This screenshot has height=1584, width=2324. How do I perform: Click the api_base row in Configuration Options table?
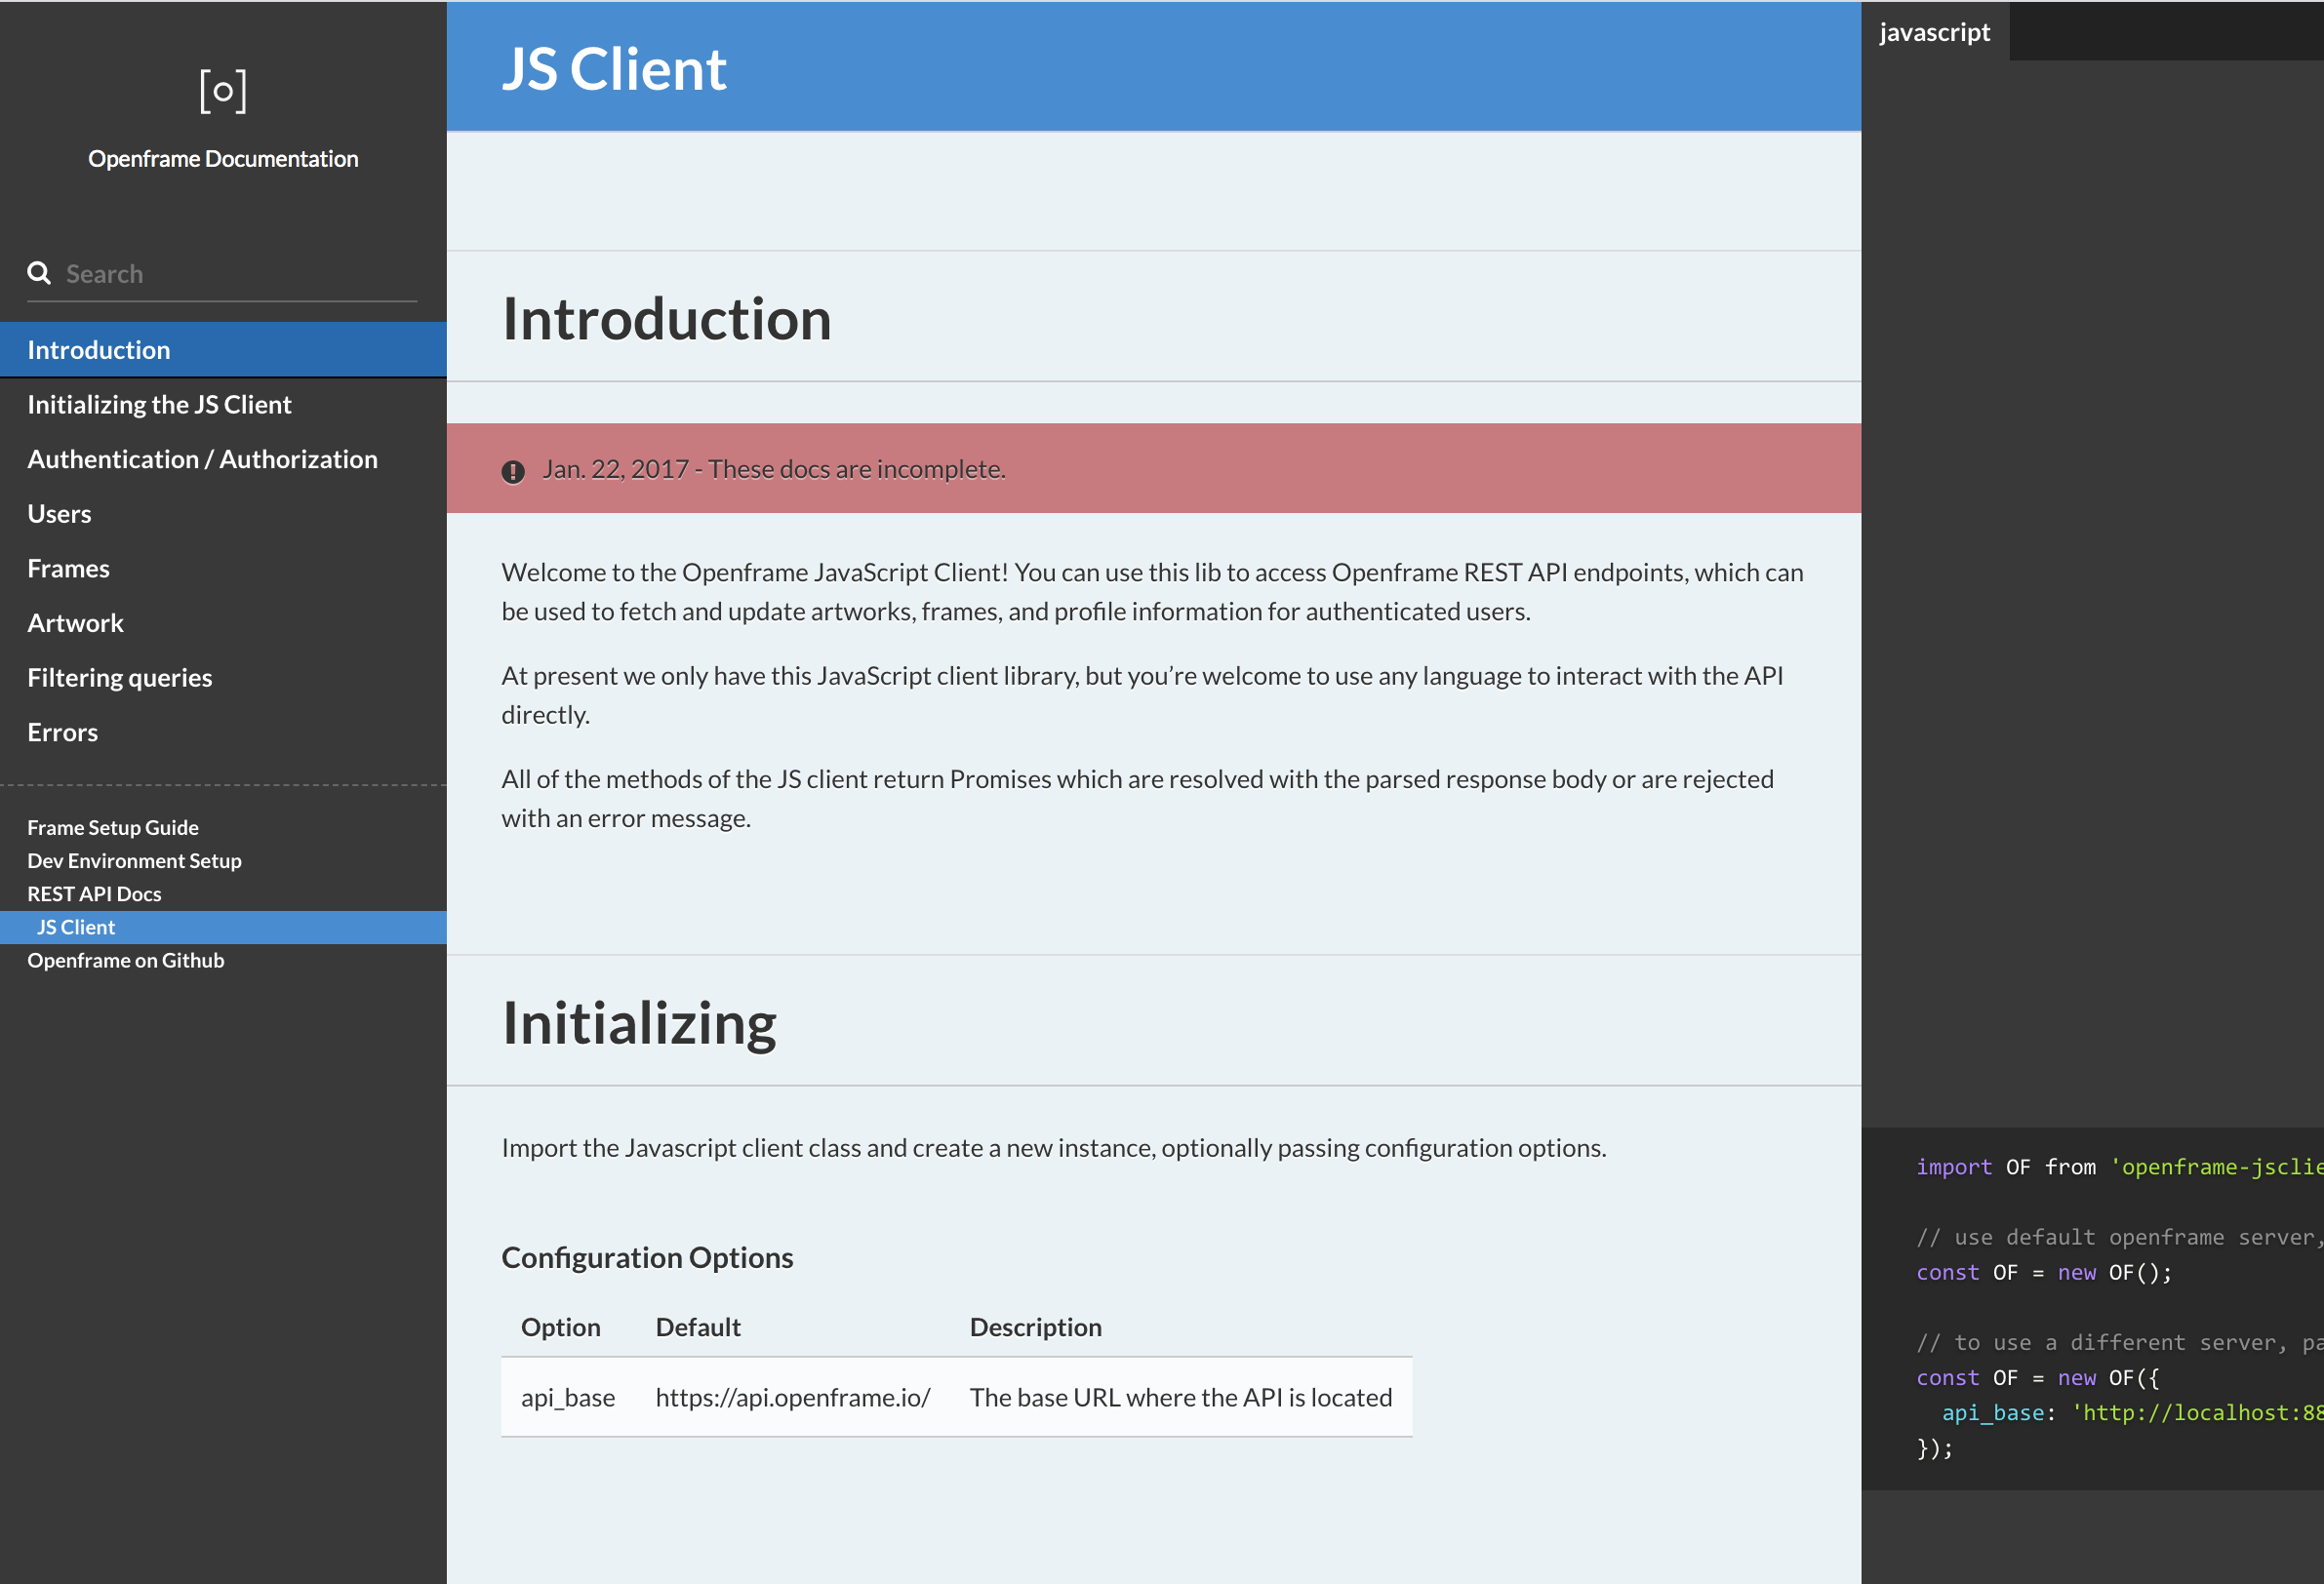pos(568,1397)
